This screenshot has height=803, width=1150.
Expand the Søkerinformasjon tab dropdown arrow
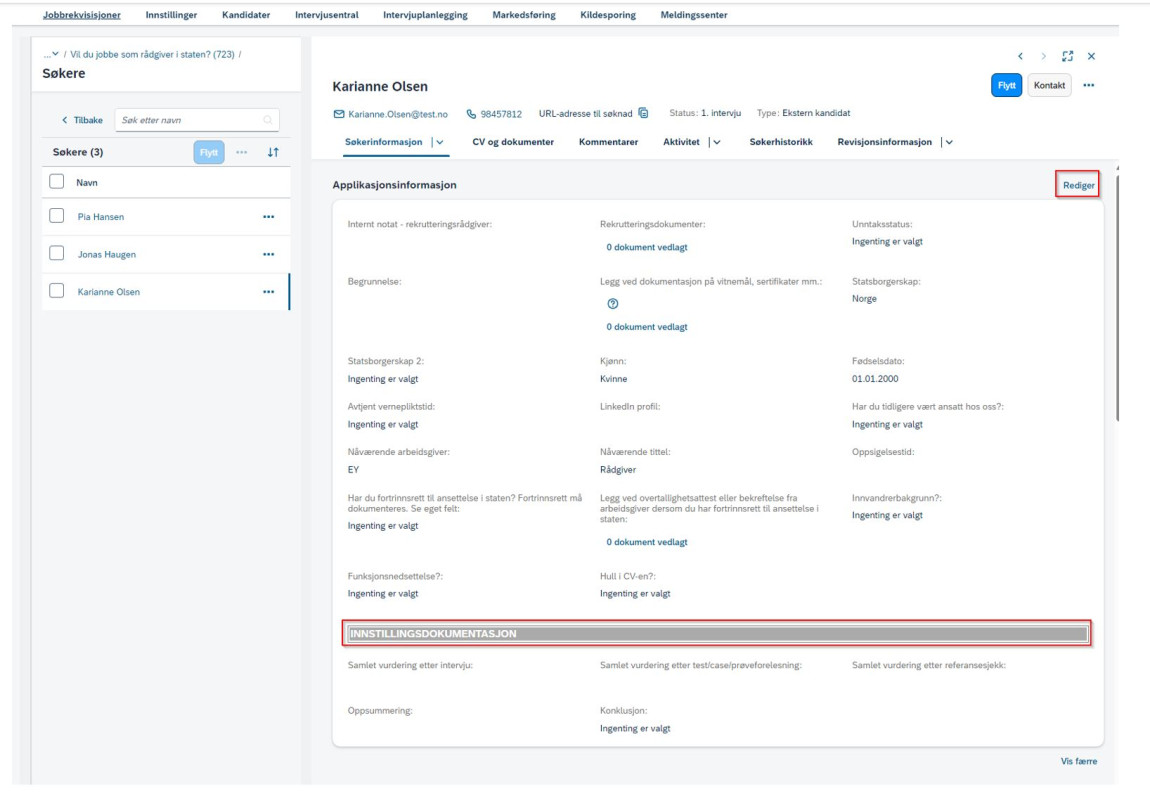coord(440,142)
